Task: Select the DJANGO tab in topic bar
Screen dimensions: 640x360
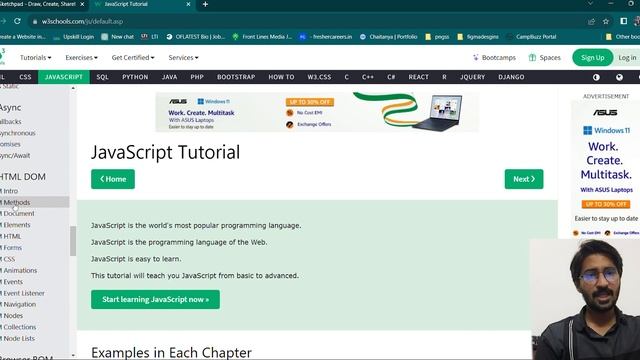Action: 511,77
